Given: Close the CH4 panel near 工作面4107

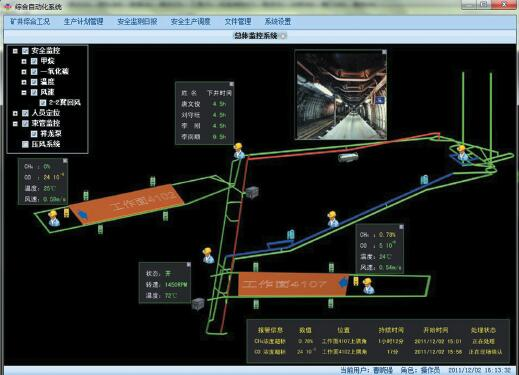Looking at the screenshot, I should point(401,227).
